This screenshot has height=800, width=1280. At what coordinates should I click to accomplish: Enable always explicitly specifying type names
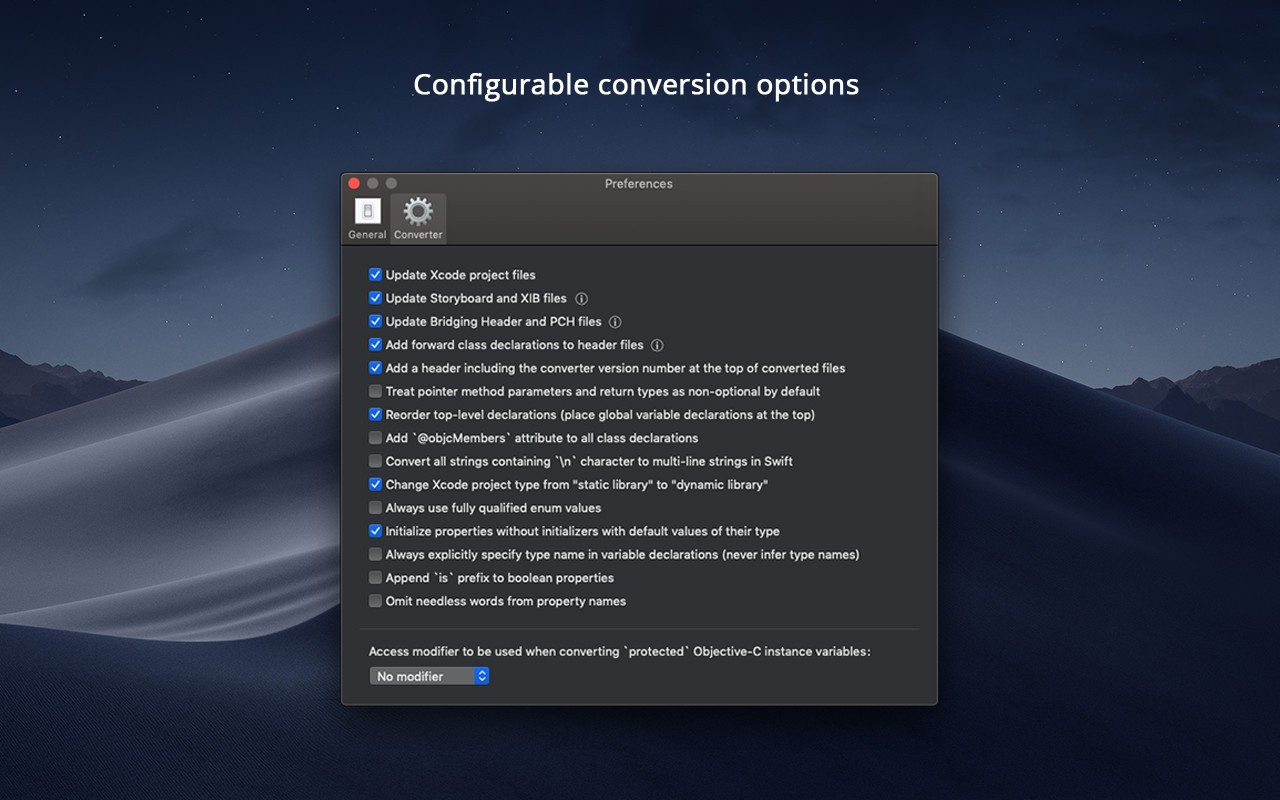coord(375,555)
